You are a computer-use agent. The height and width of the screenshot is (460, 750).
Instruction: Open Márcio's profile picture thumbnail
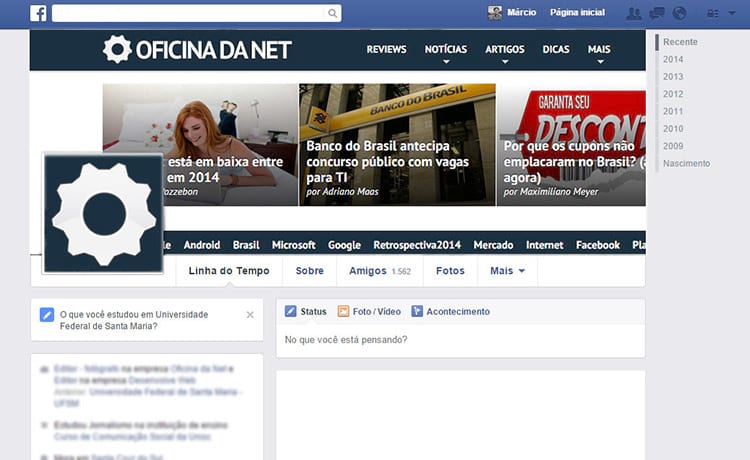coord(495,13)
